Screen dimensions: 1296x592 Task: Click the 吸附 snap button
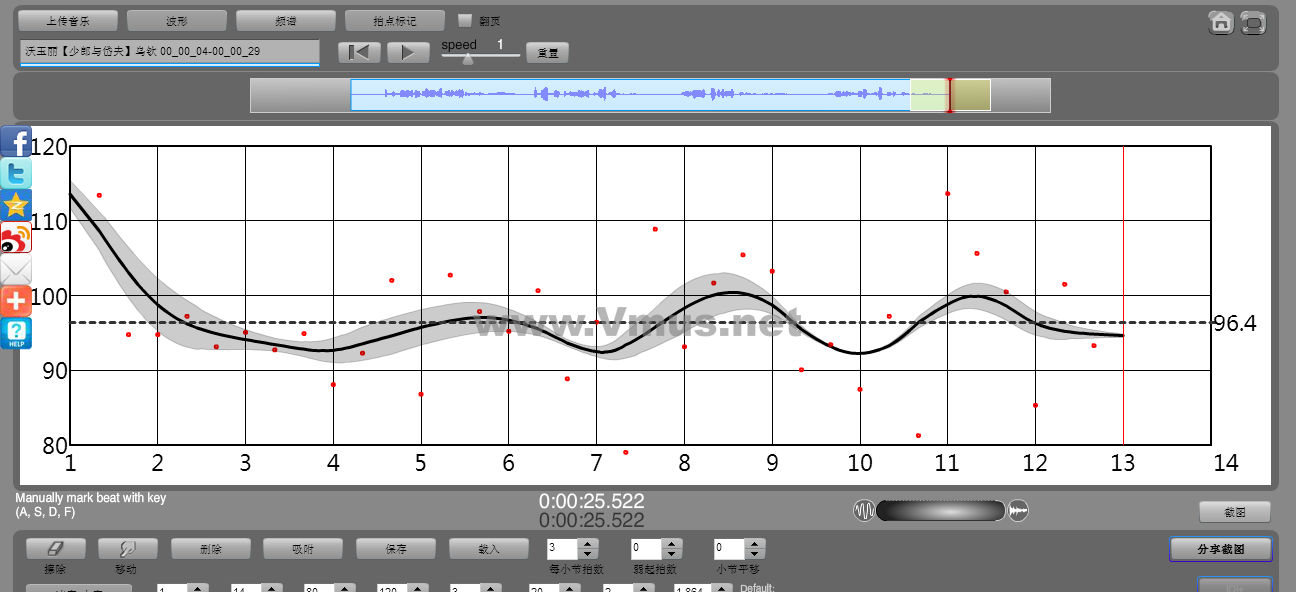pos(303,549)
